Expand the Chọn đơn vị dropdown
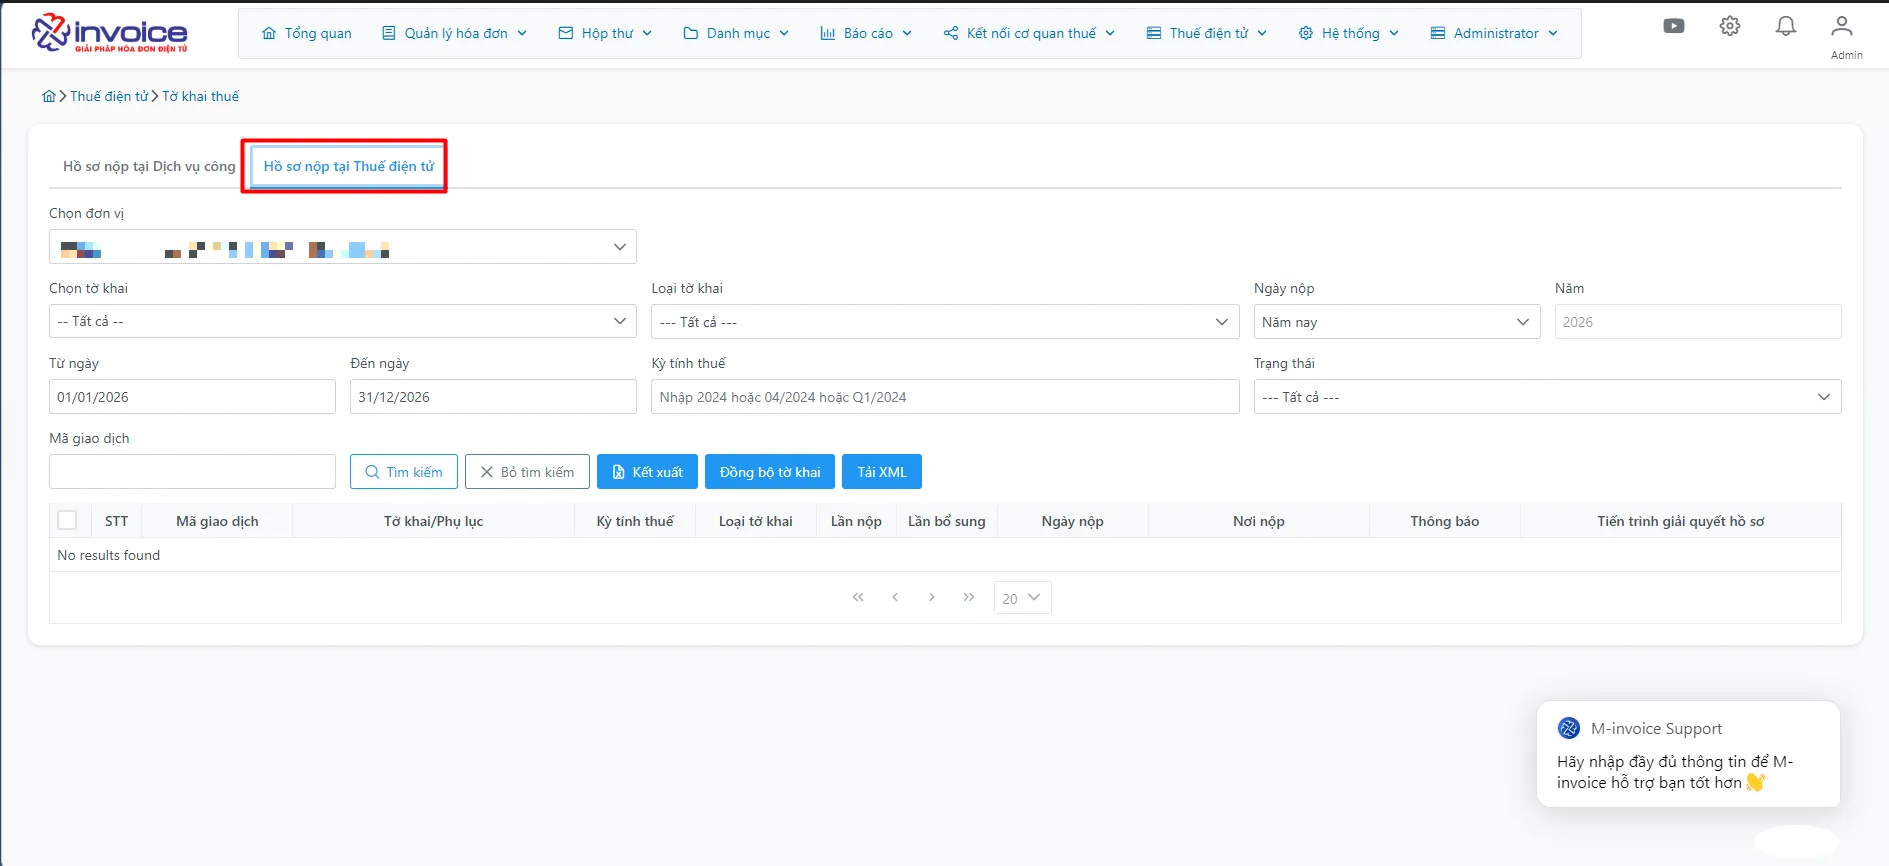1889x866 pixels. [343, 247]
